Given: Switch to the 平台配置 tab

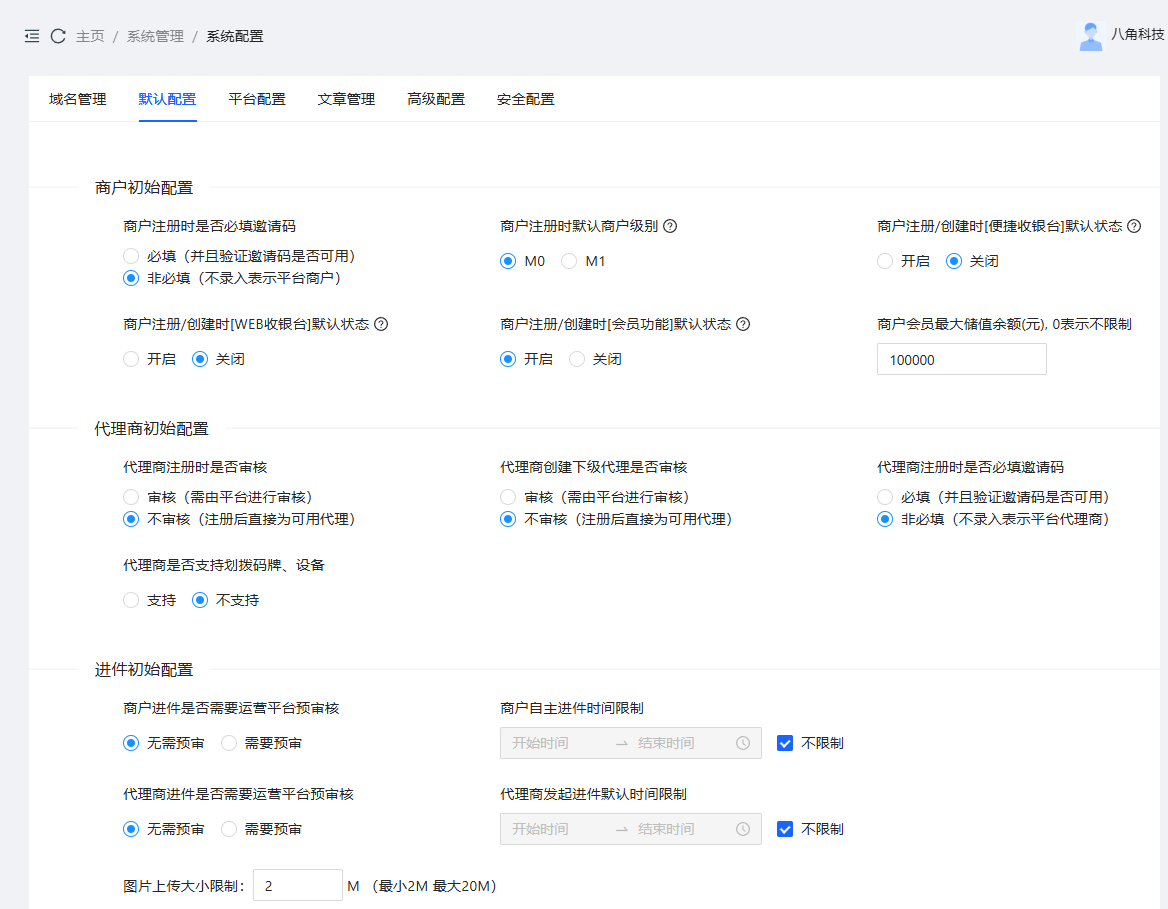Looking at the screenshot, I should [x=257, y=99].
